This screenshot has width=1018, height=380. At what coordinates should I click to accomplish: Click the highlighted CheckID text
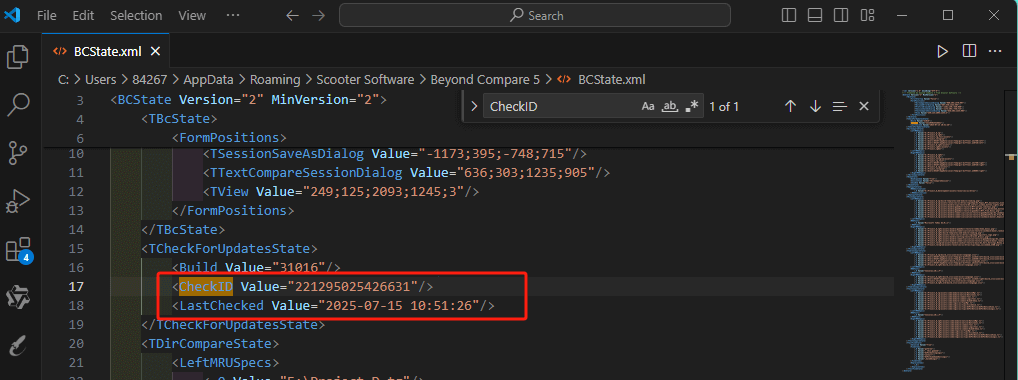206,286
